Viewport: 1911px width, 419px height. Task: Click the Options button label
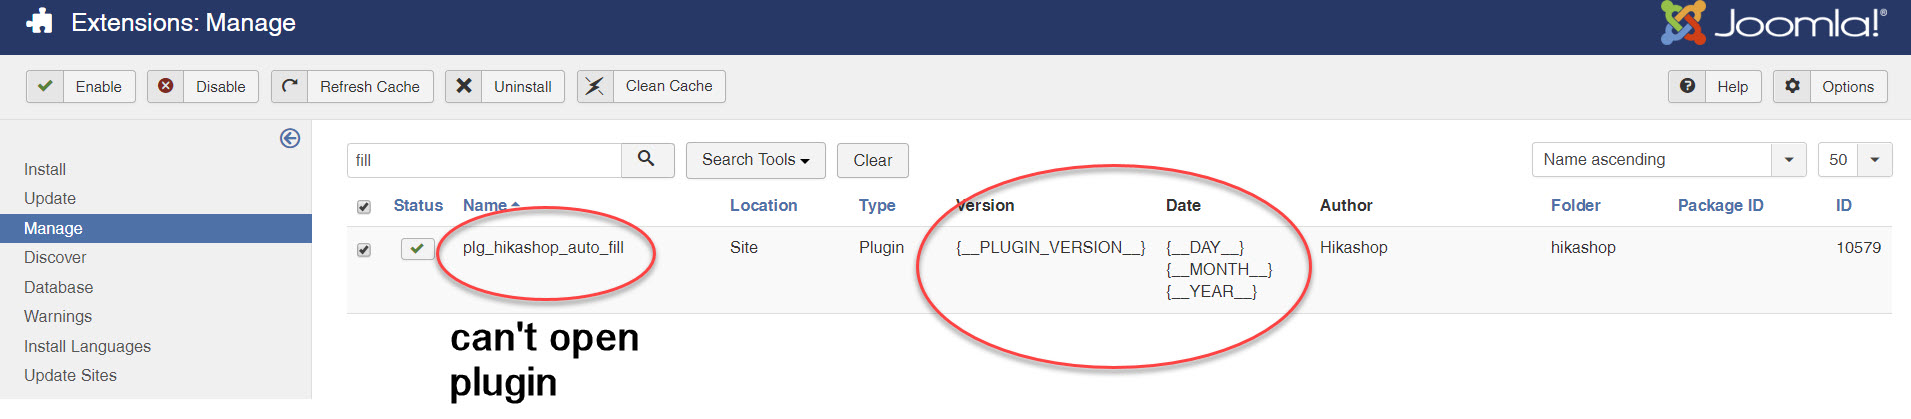coord(1847,87)
